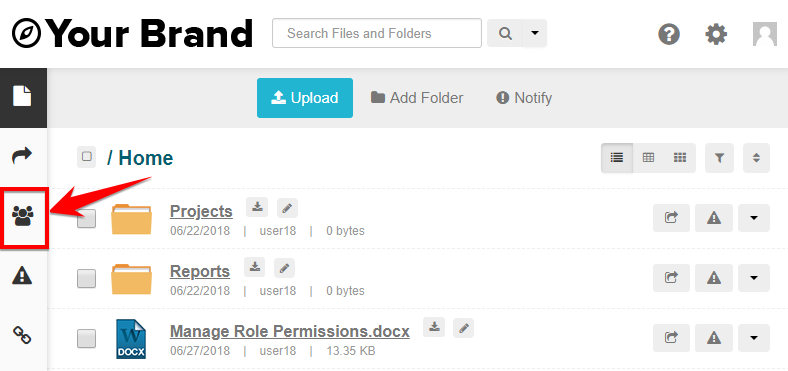Click the Search Files and Folders field

pos(377,33)
